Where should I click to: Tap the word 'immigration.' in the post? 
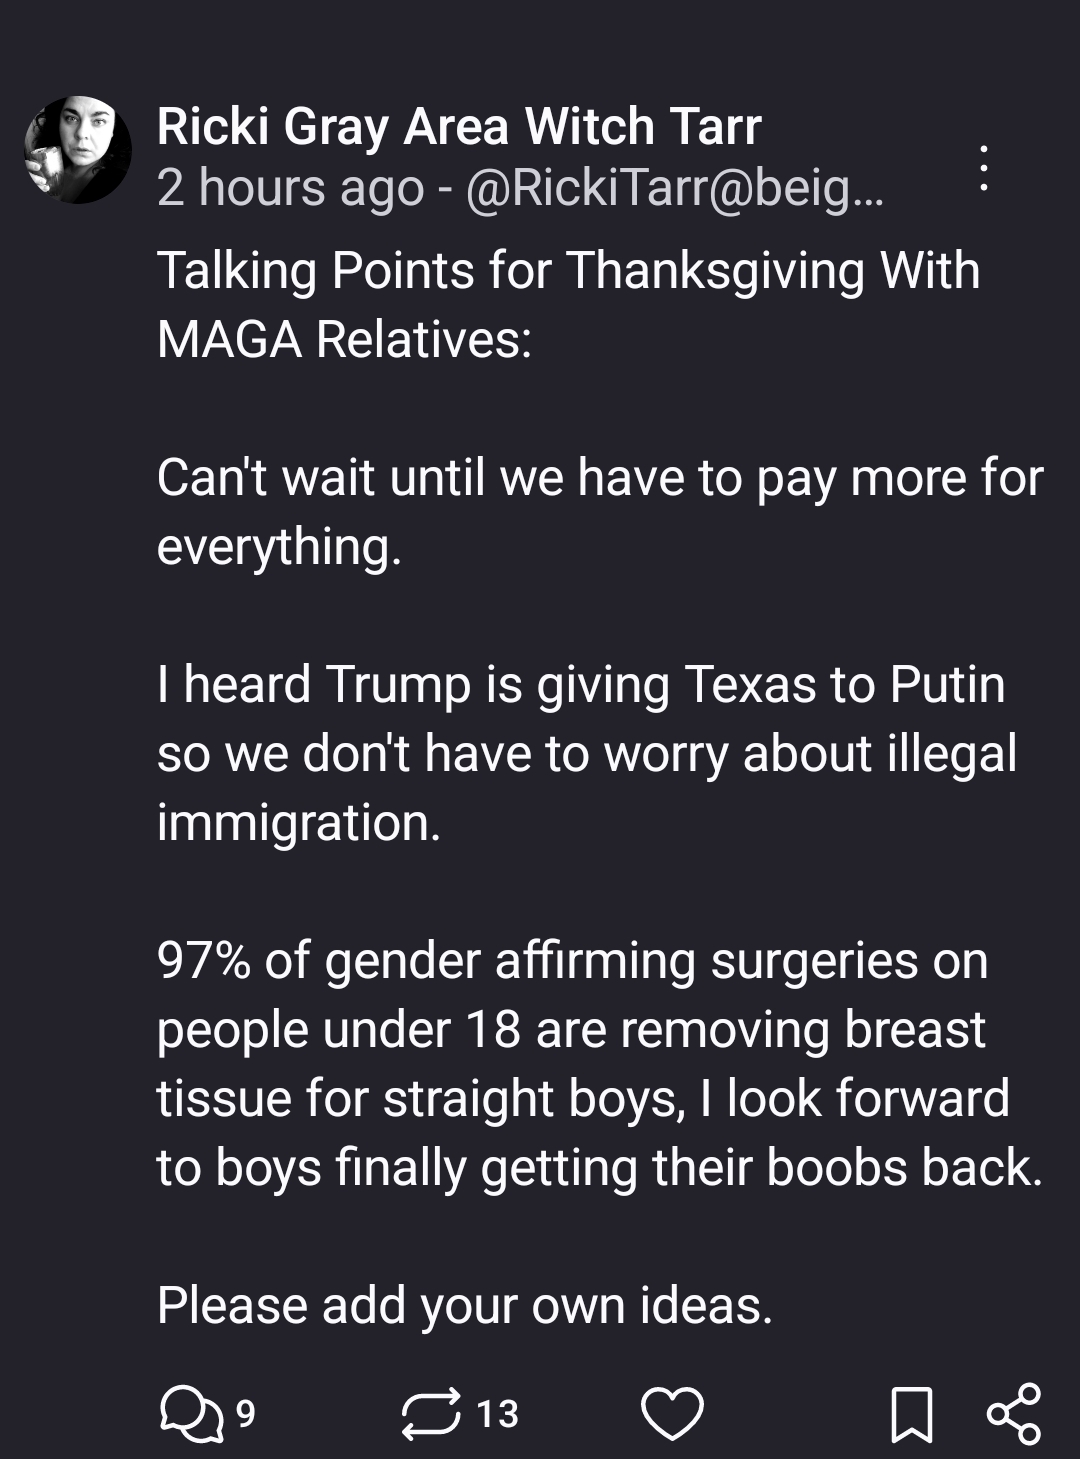point(299,823)
